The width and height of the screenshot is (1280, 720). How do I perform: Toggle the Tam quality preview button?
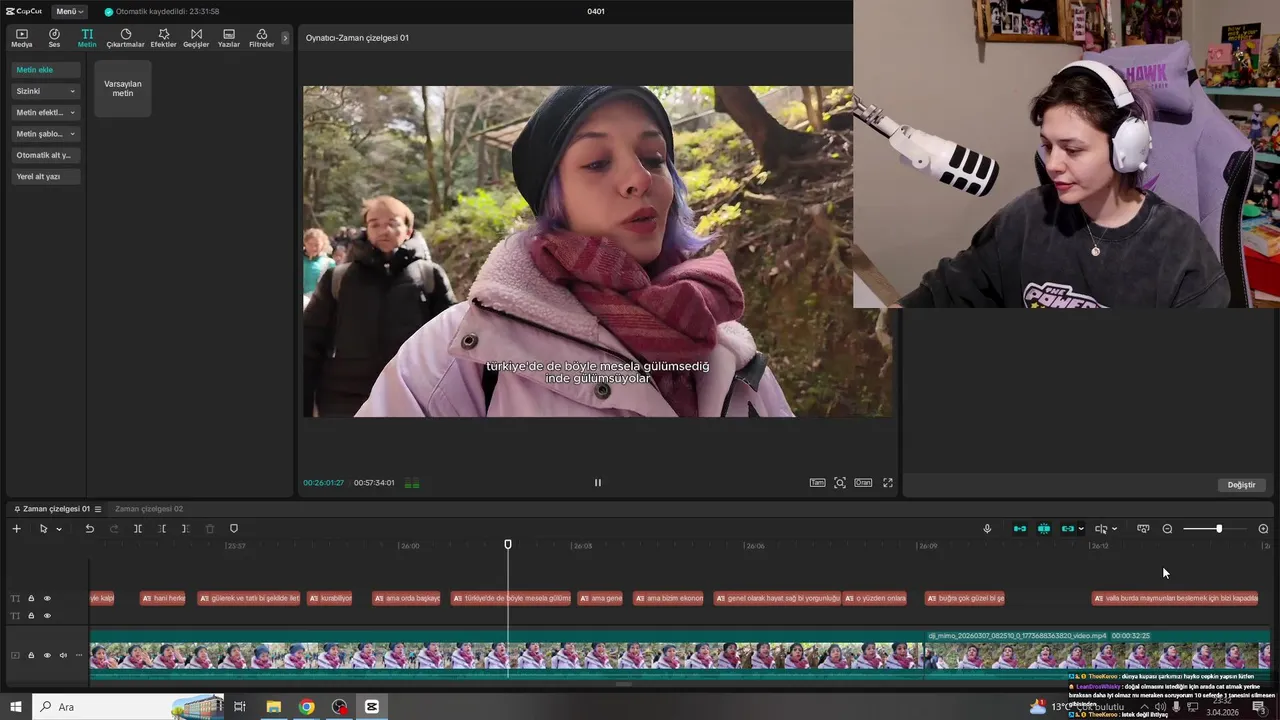pos(817,482)
